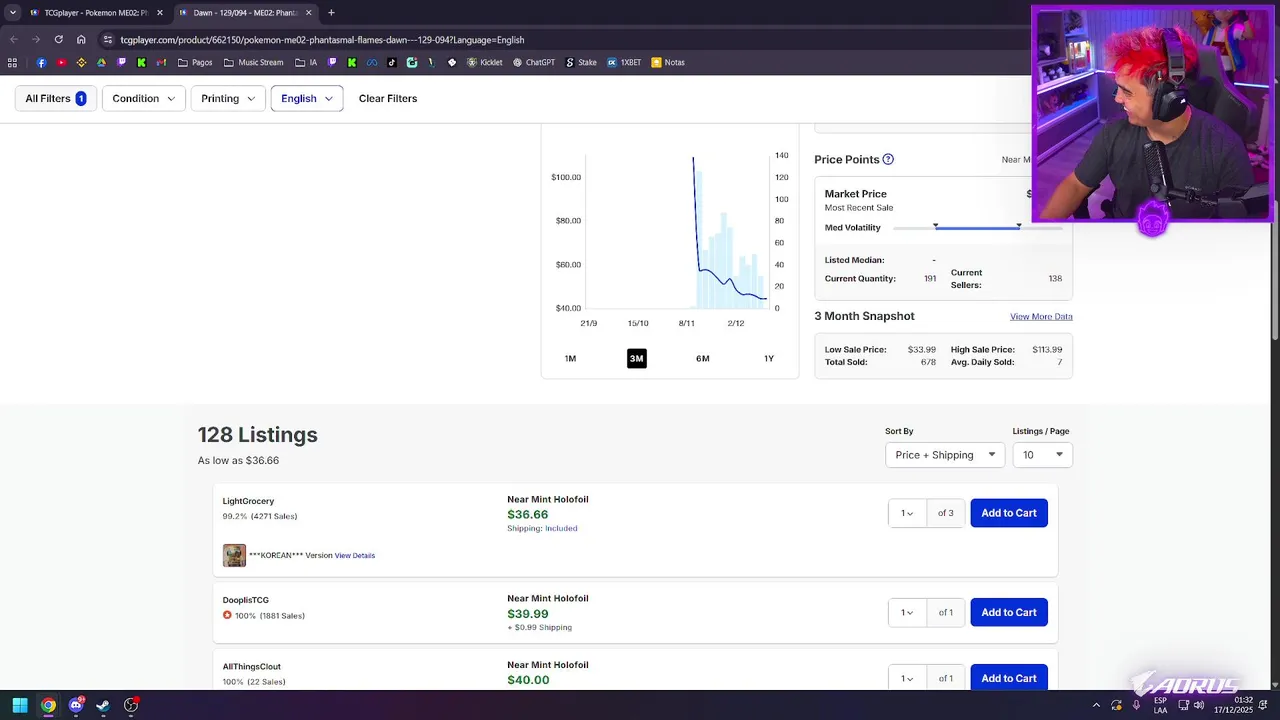
Task: Expand the English language filter dropdown
Action: tap(307, 98)
